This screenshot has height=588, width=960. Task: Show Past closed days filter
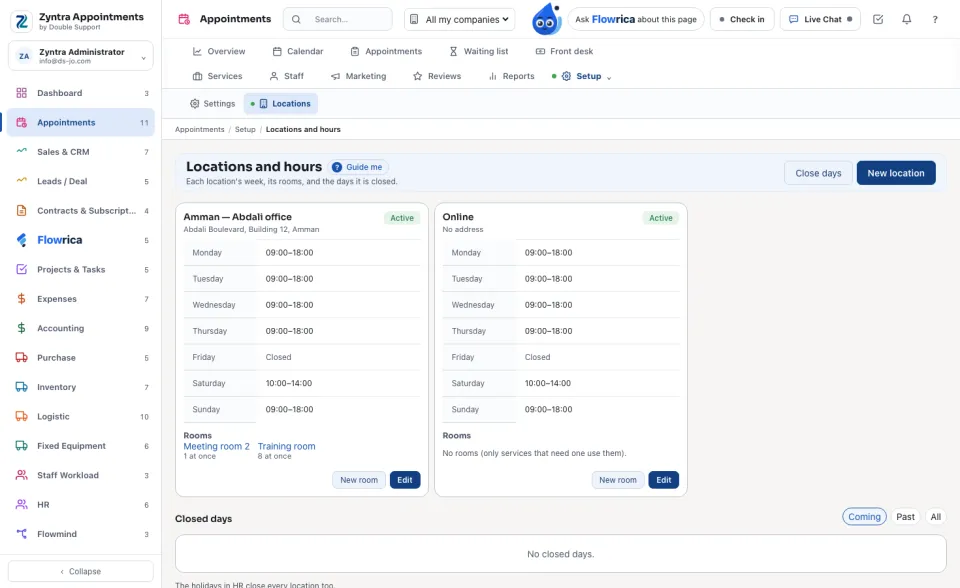[905, 517]
